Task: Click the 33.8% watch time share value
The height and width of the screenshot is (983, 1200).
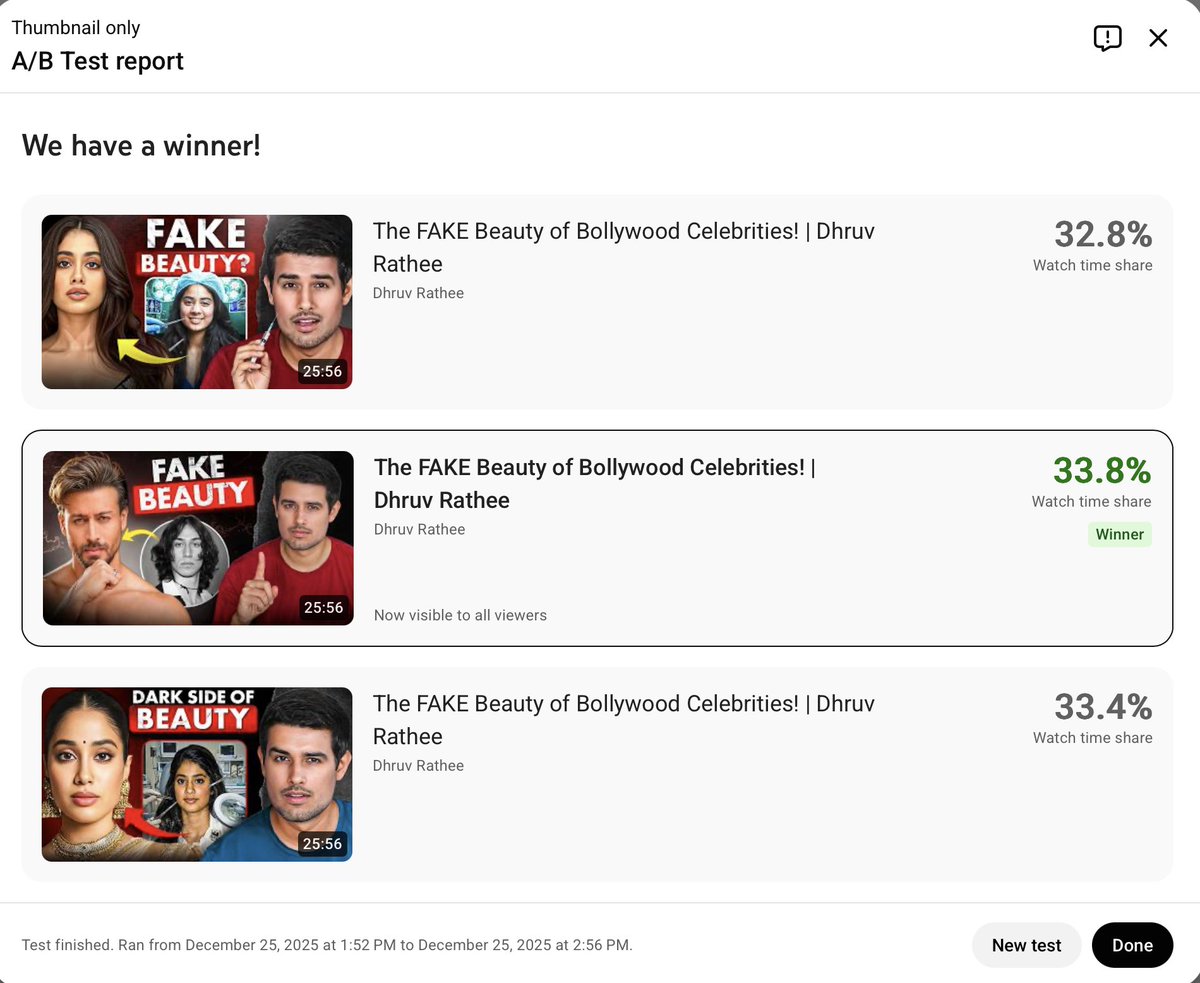Action: pyautogui.click(x=1102, y=471)
